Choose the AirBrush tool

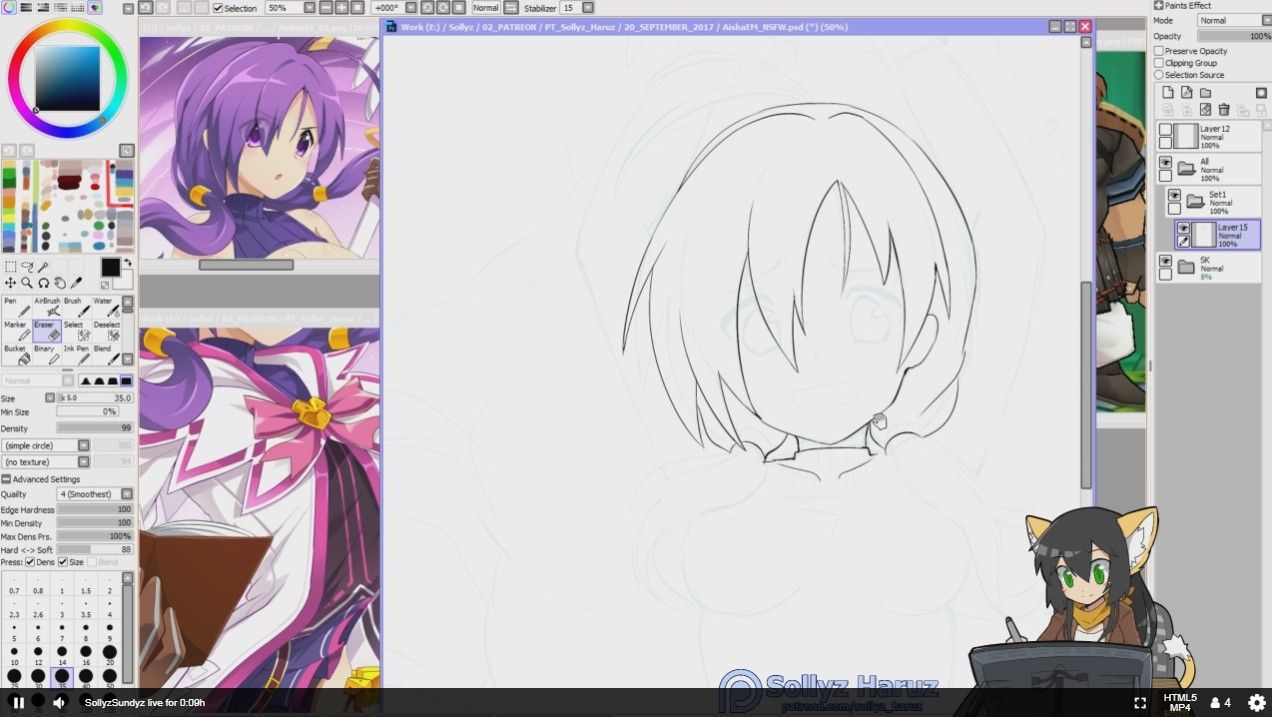click(46, 306)
